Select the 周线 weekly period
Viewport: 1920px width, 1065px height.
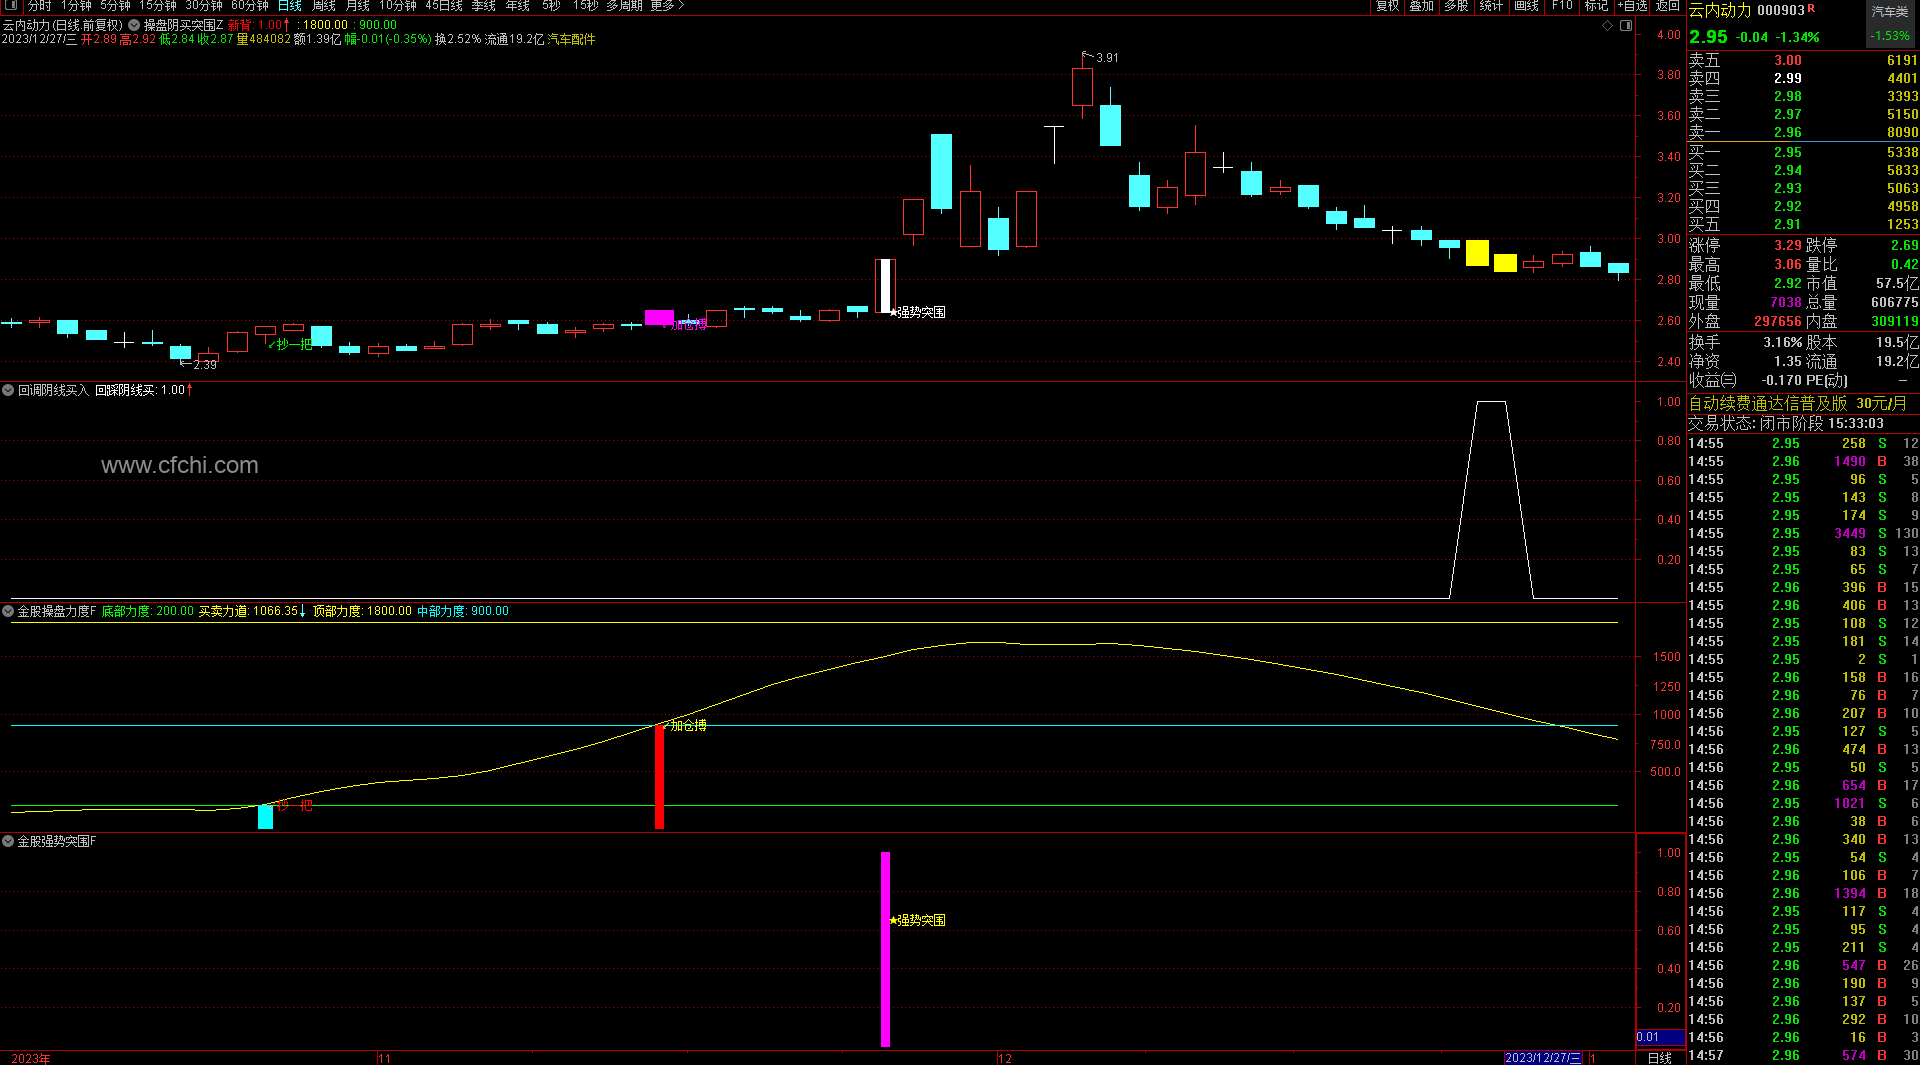(324, 6)
